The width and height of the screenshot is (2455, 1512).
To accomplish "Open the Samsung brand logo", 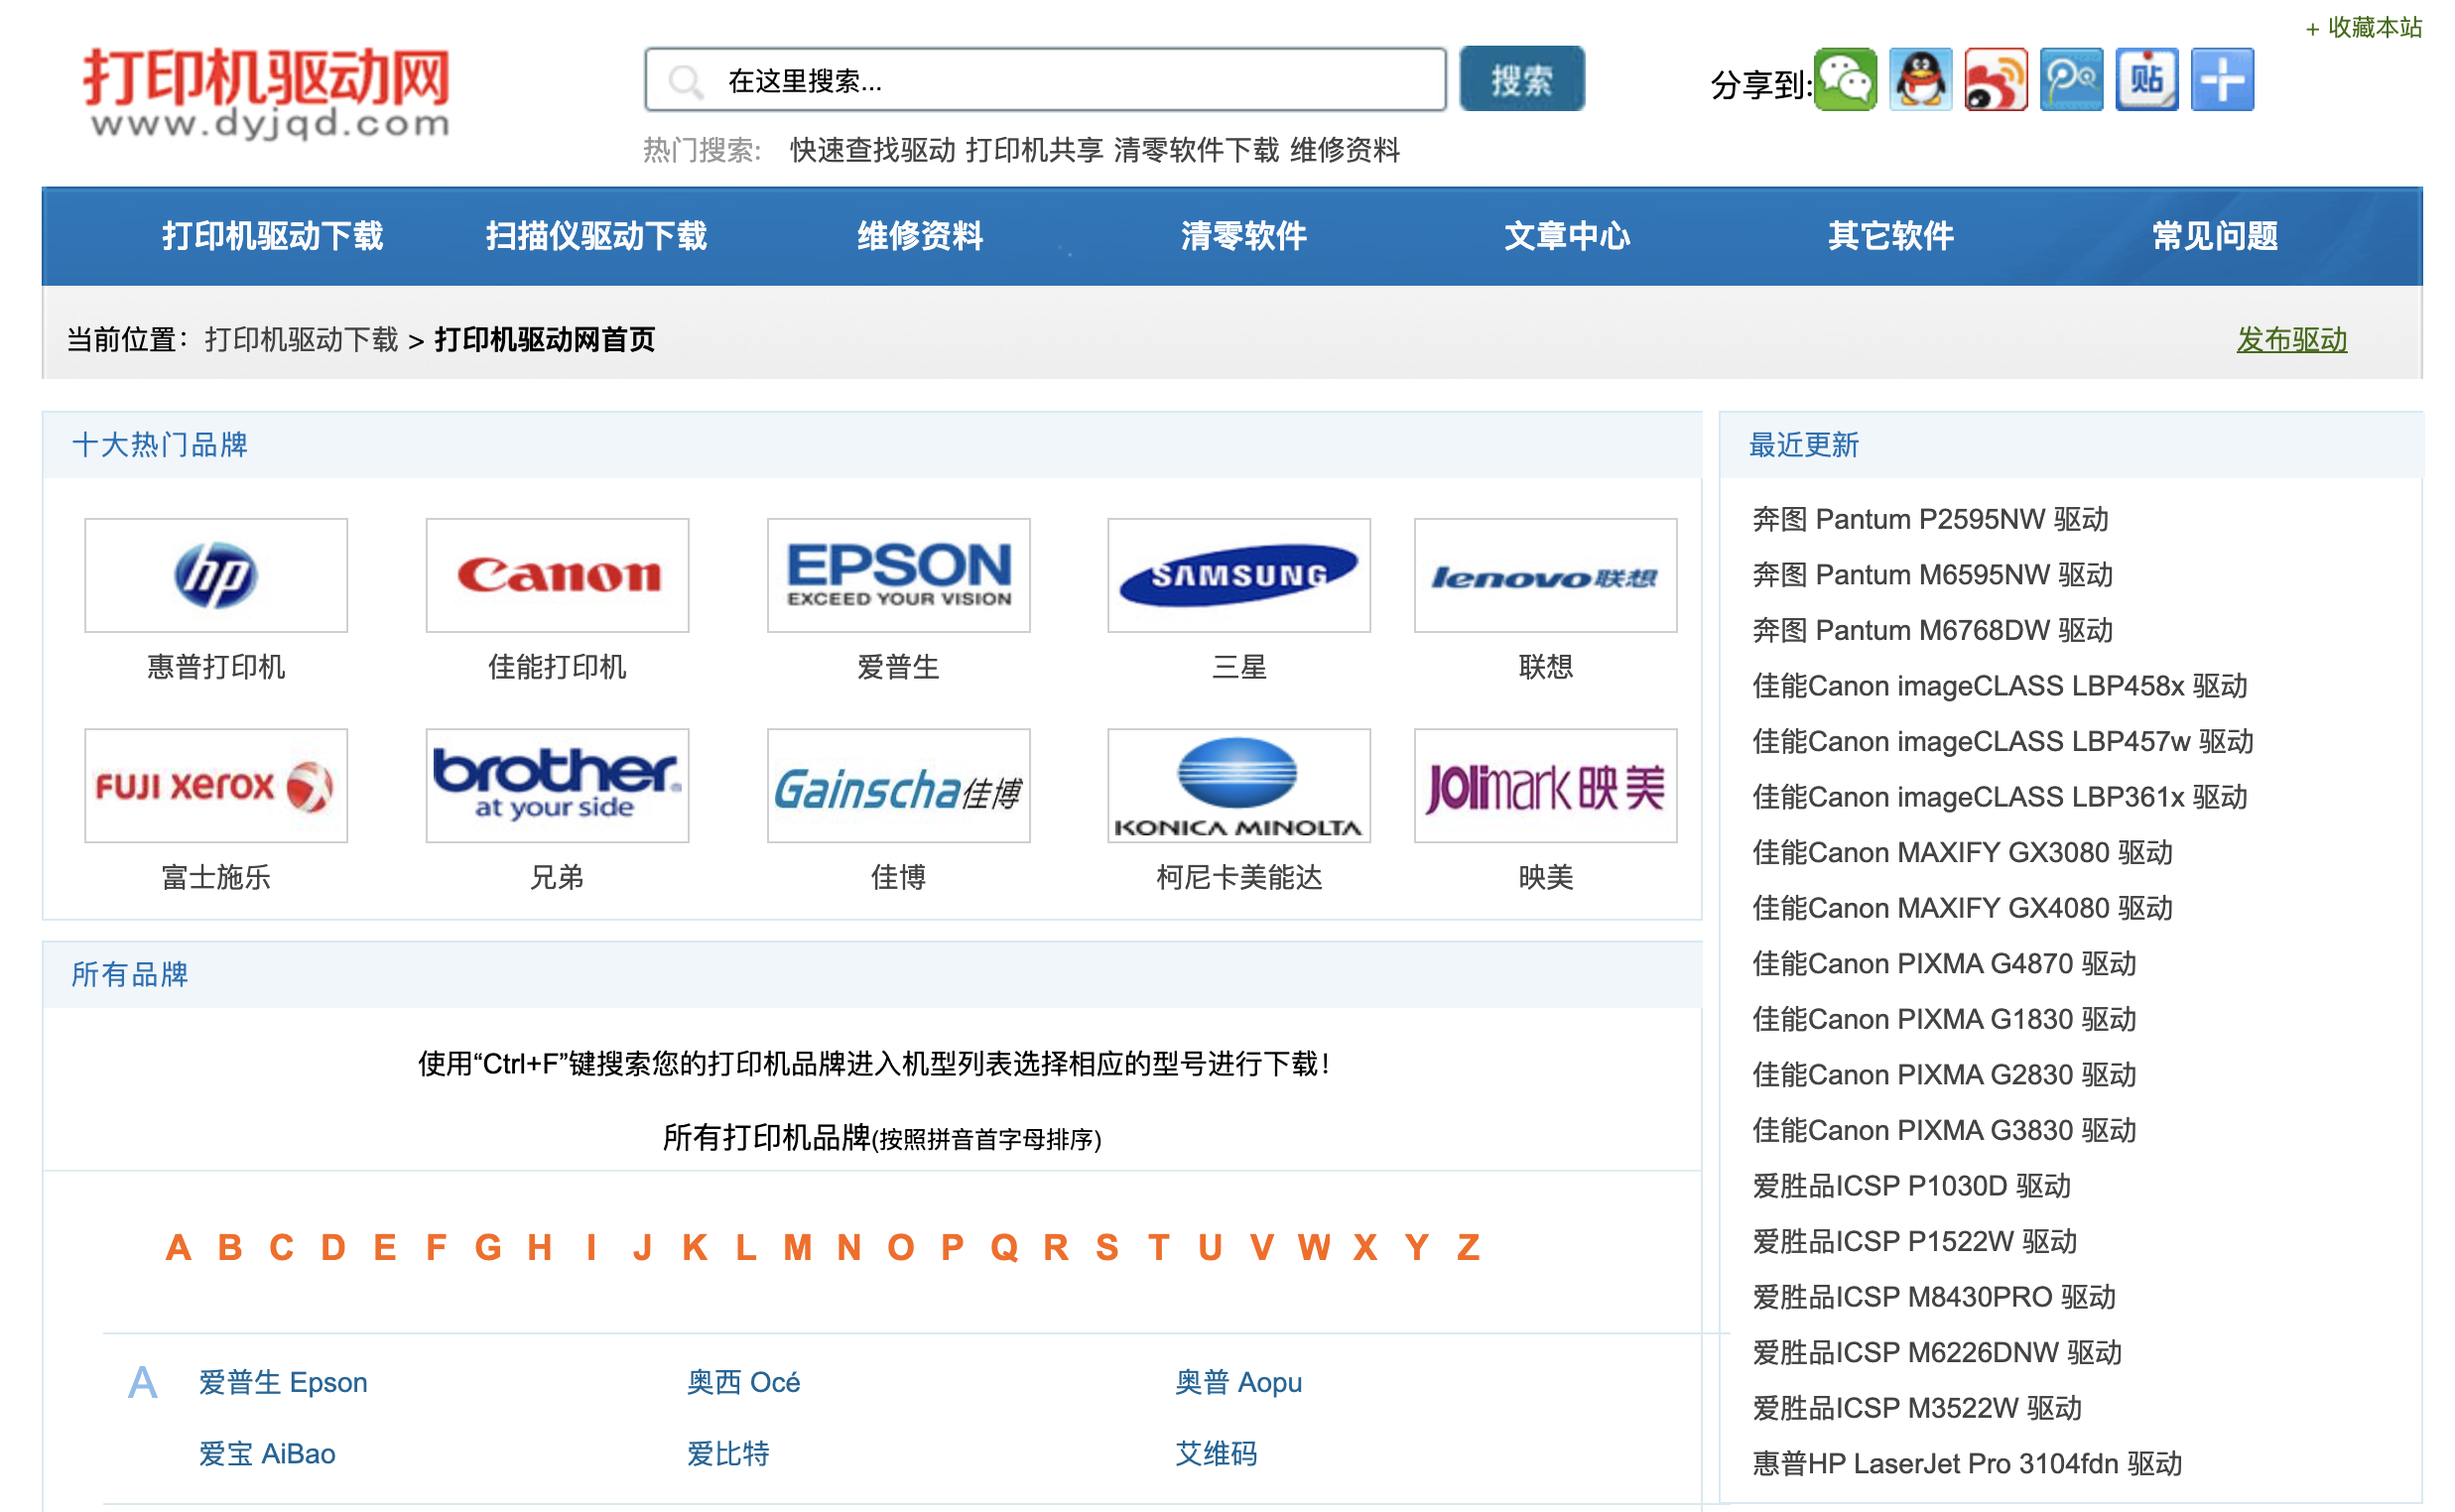I will 1239,575.
